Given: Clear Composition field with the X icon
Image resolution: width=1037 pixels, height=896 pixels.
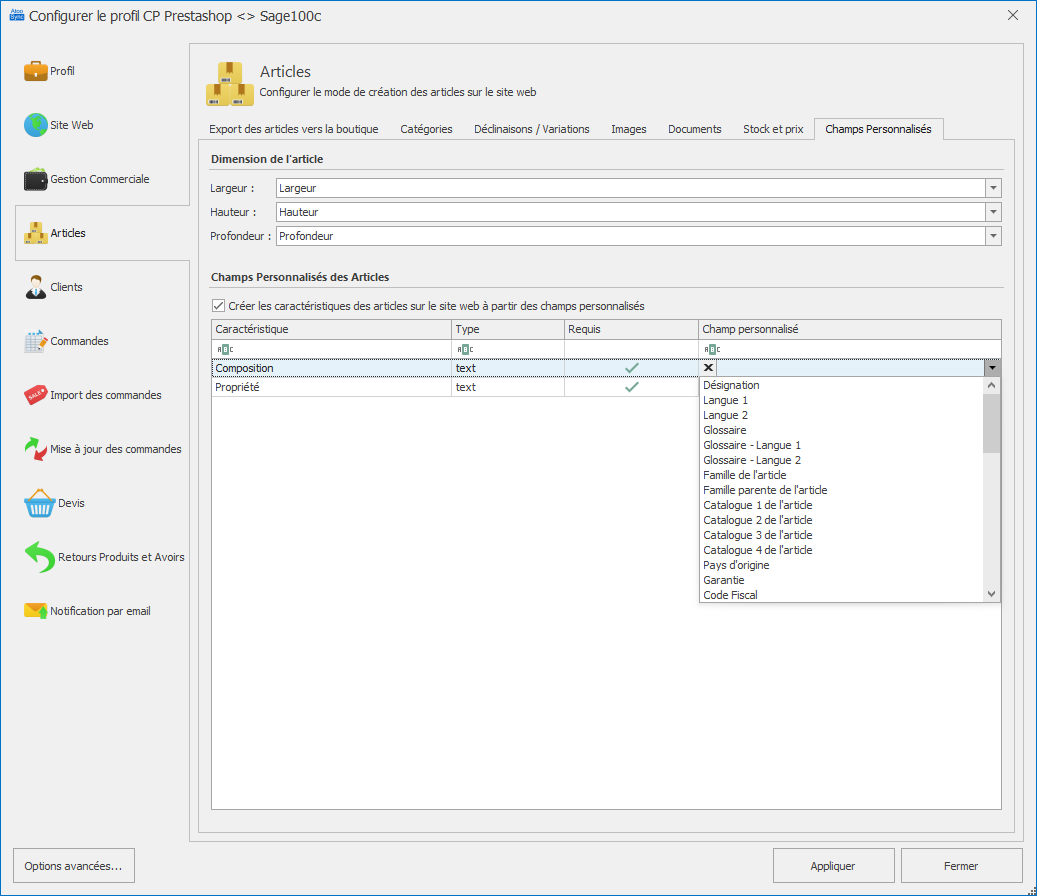Looking at the screenshot, I should pos(708,368).
